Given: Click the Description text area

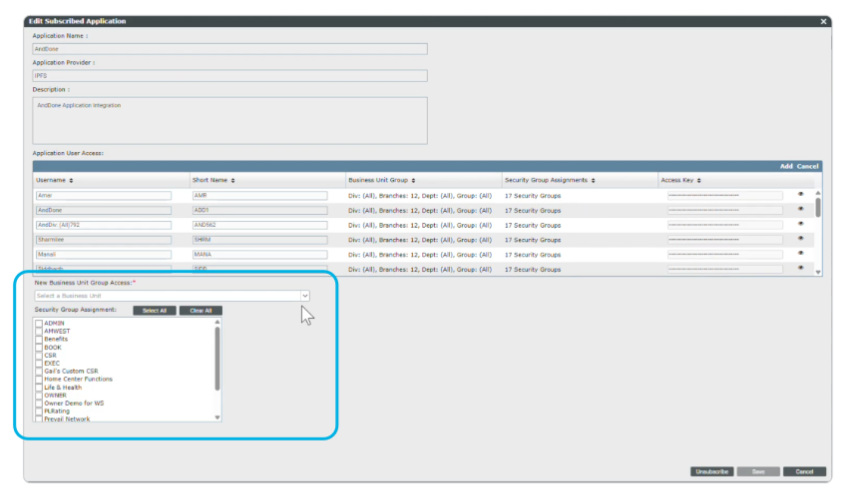Looking at the screenshot, I should tap(230, 120).
